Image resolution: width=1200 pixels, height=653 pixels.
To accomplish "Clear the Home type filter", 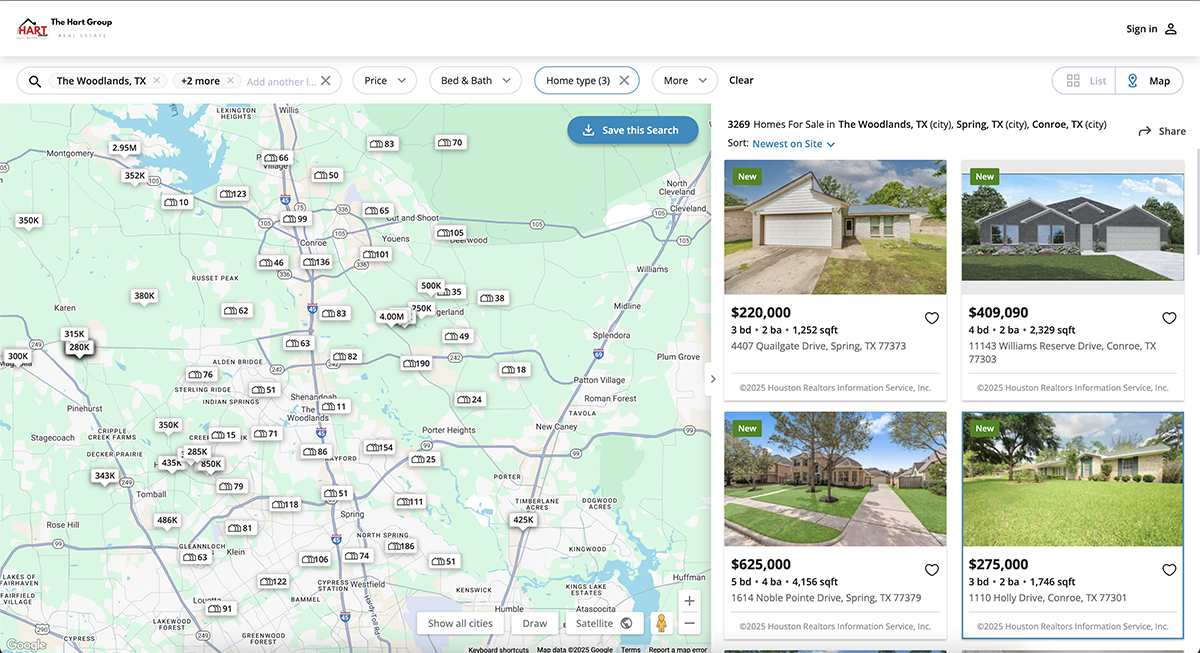I will coord(624,81).
